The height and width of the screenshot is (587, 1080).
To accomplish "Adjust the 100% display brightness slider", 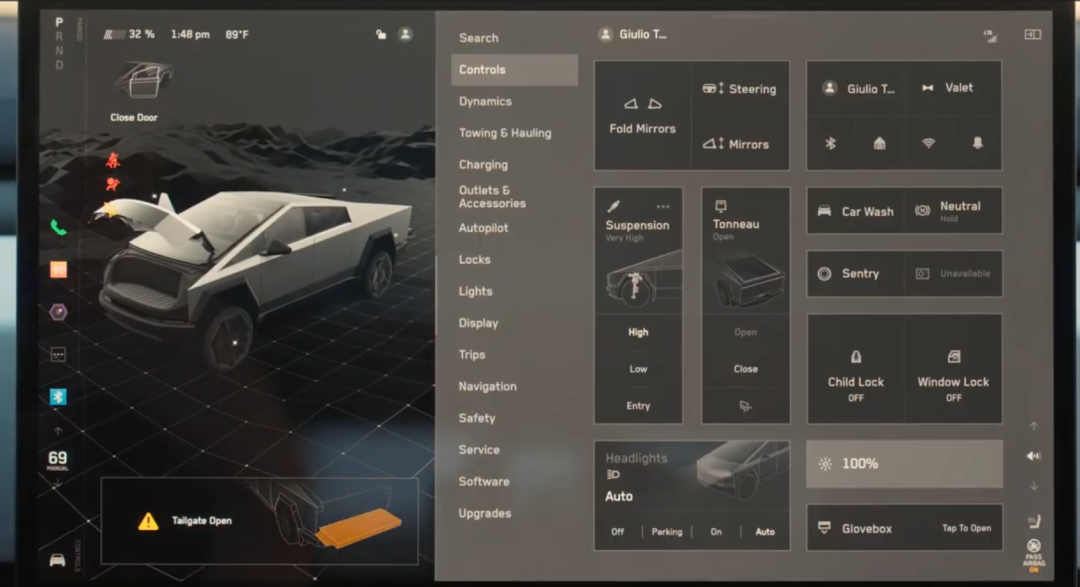I will [x=904, y=464].
